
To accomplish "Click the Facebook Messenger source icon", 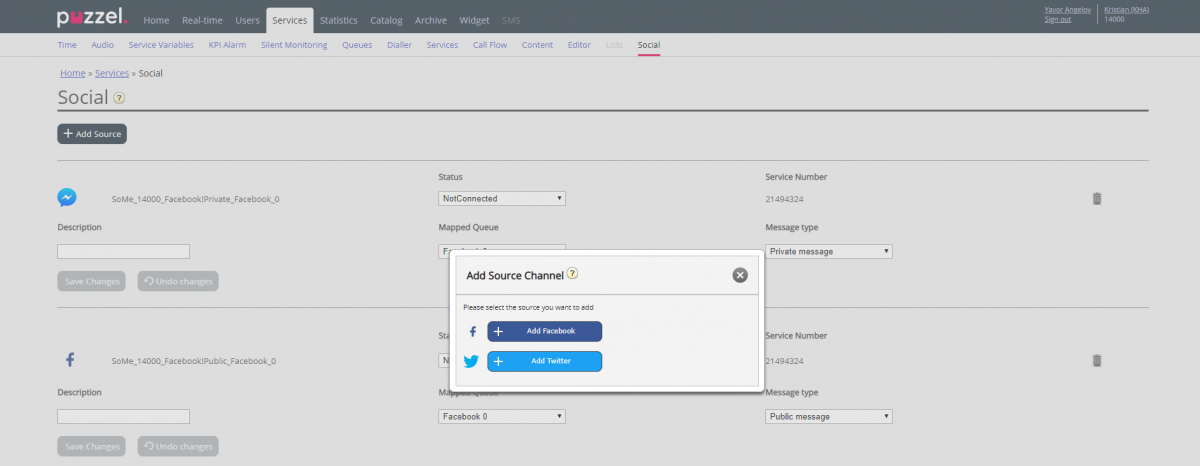I will [x=67, y=198].
